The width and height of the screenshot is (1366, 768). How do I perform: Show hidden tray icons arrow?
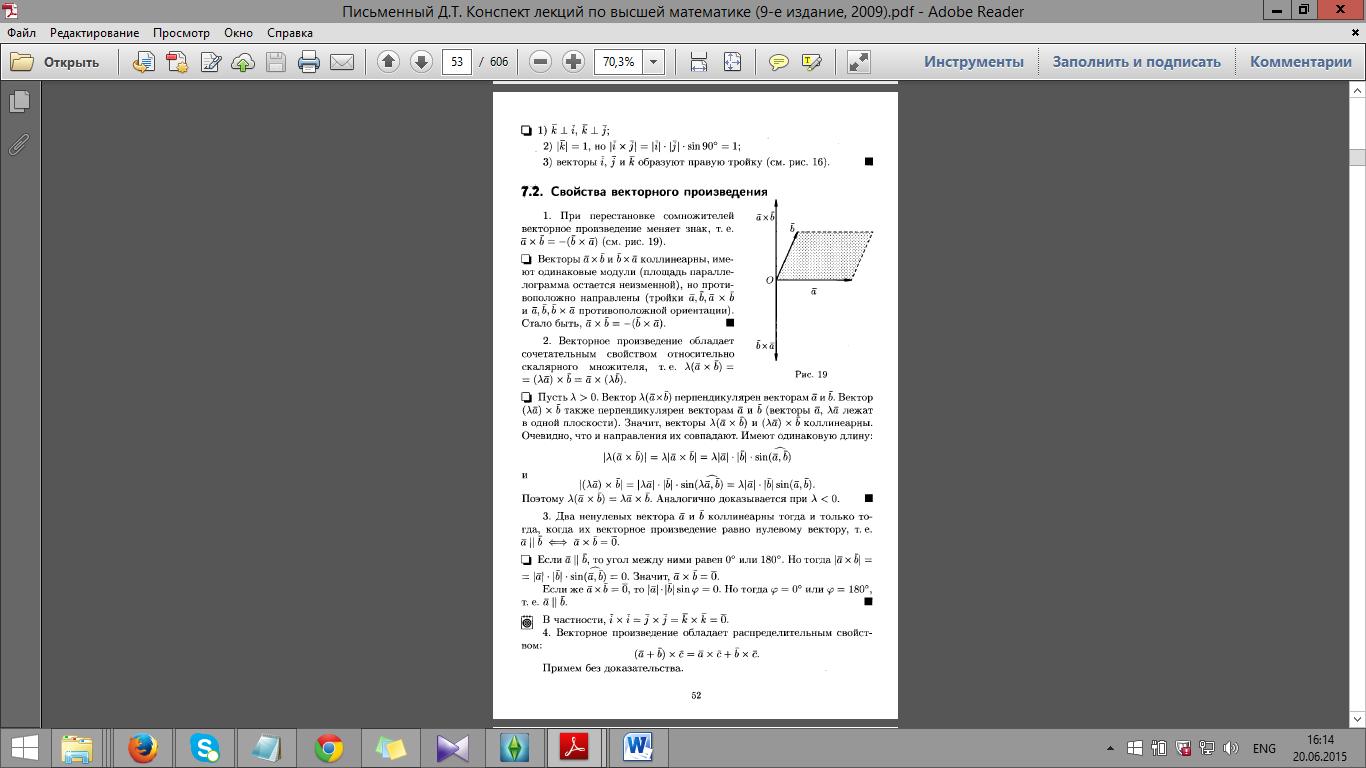click(x=1111, y=748)
